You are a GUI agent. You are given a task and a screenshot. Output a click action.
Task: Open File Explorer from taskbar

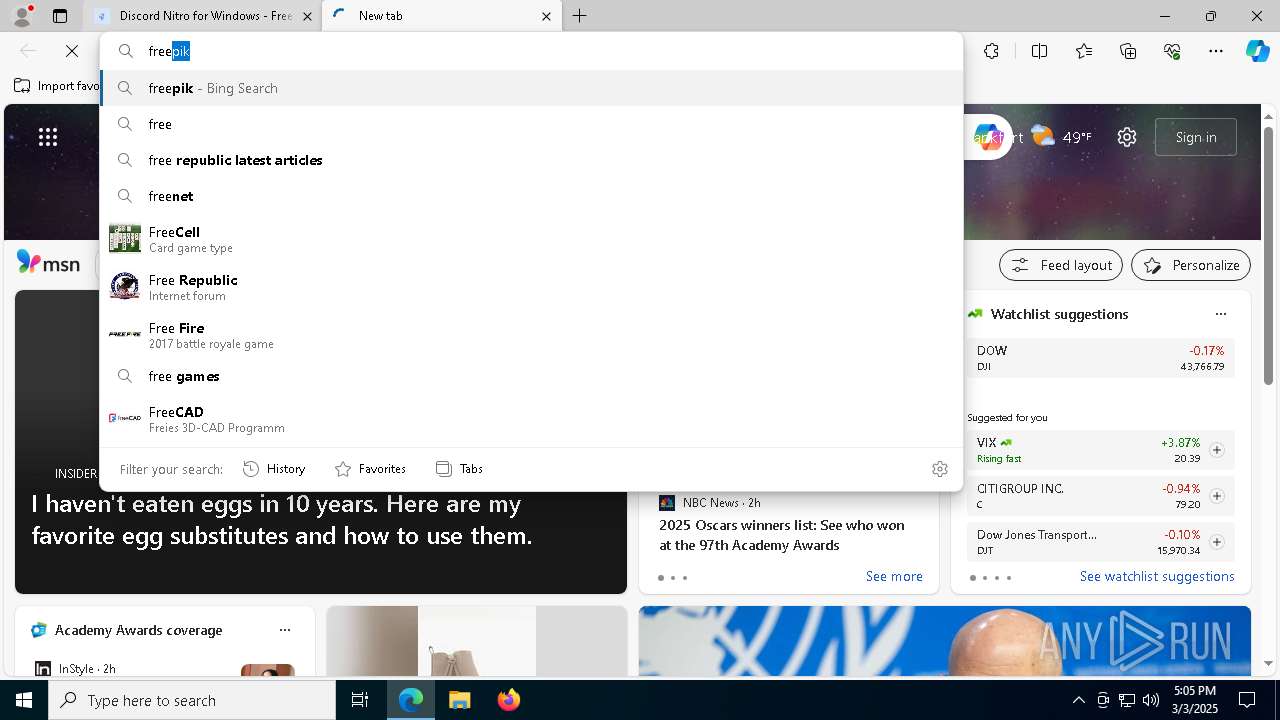tap(460, 700)
